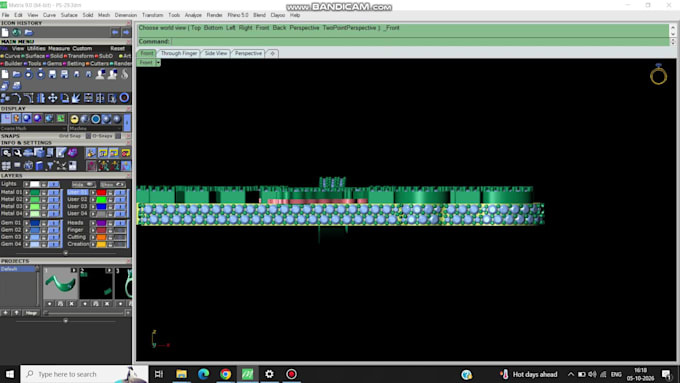Click the purple gem icon in Info & Settings

pyautogui.click(x=72, y=153)
